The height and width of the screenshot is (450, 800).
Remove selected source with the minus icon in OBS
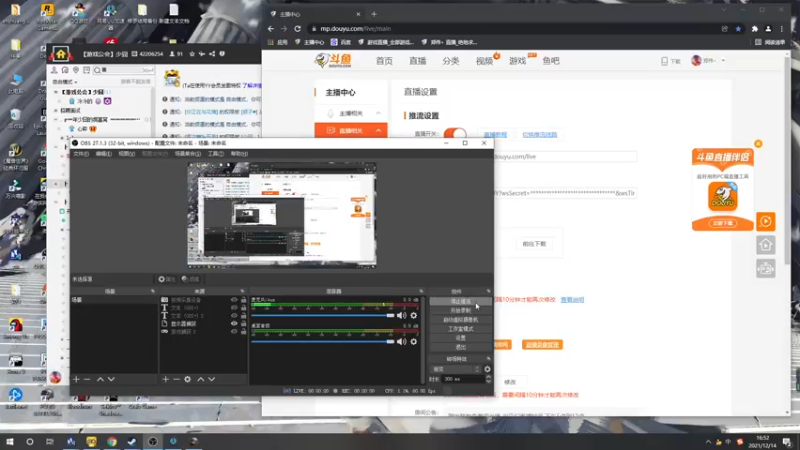(x=176, y=380)
